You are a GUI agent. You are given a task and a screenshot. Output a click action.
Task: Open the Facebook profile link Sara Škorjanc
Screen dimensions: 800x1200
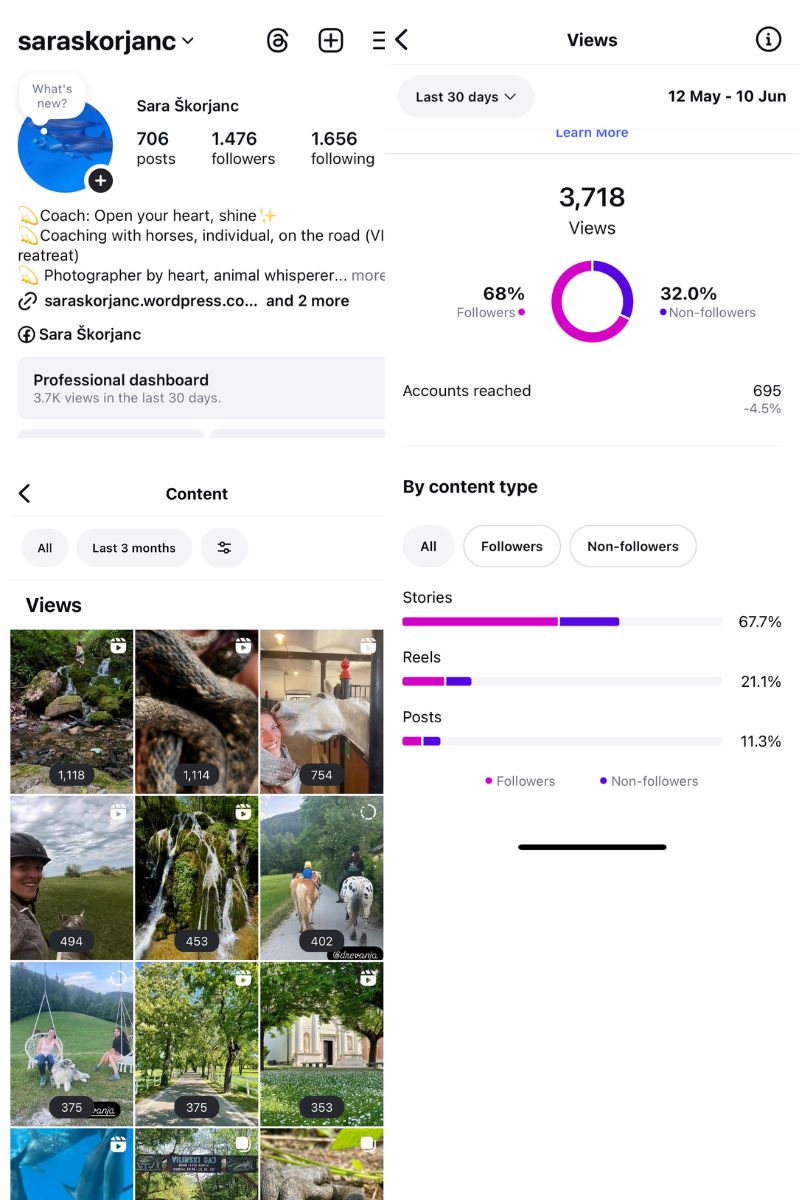point(80,334)
